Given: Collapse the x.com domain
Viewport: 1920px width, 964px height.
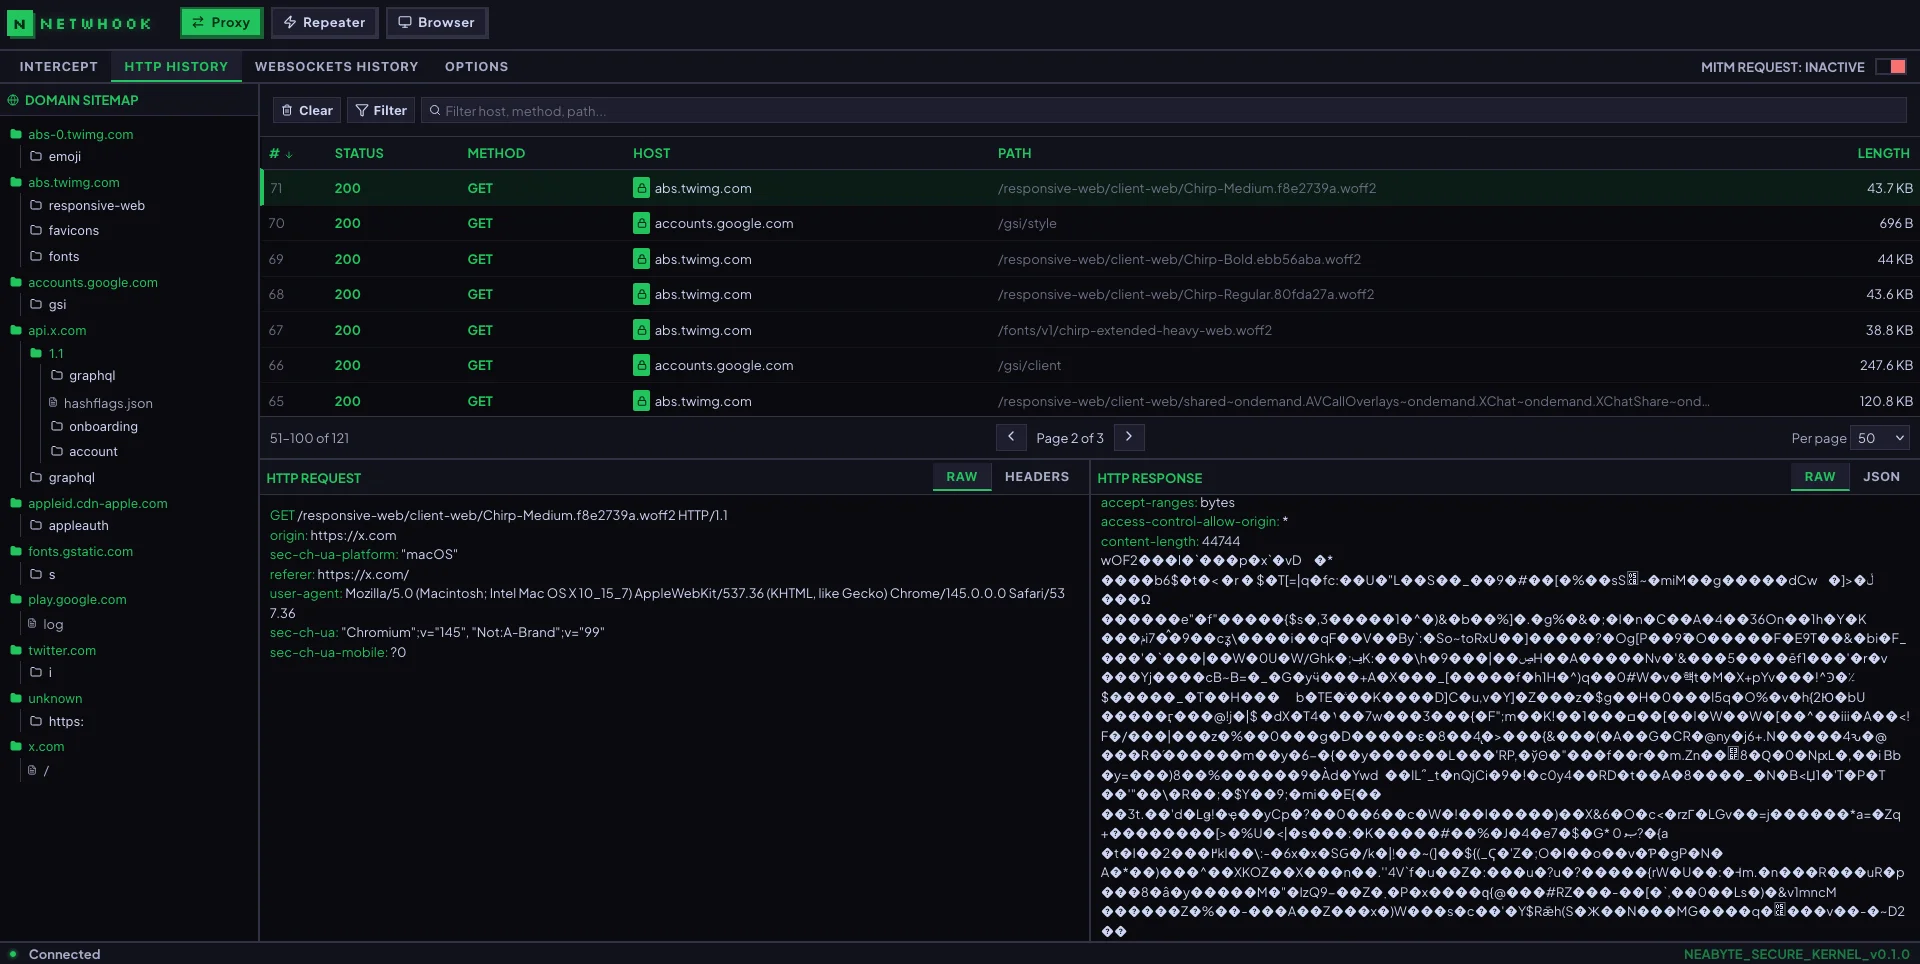Looking at the screenshot, I should (37, 746).
